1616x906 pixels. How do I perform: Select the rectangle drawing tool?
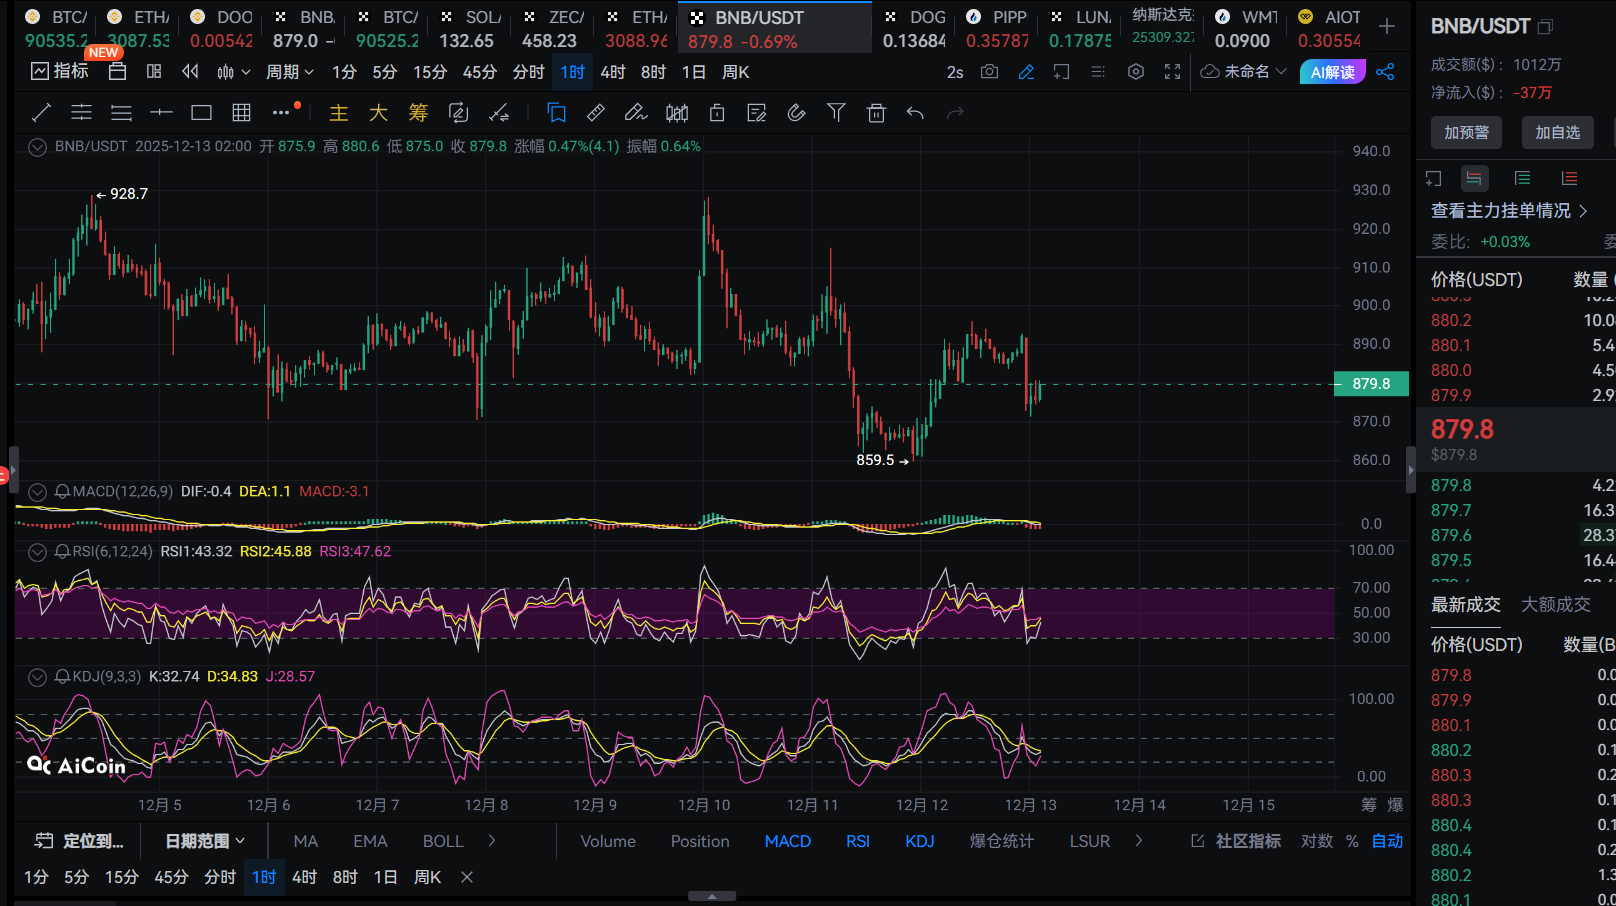201,113
